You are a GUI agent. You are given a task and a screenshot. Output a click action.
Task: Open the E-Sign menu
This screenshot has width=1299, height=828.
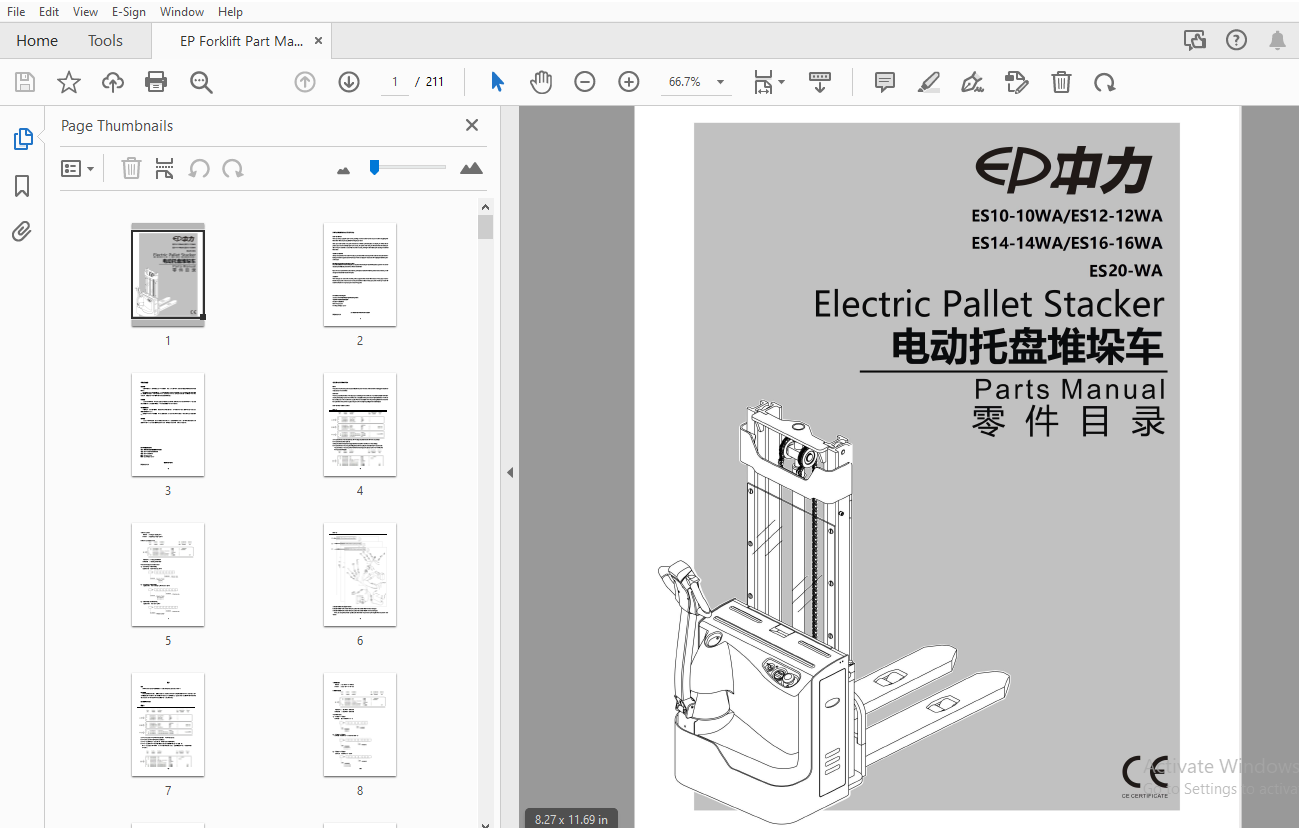pyautogui.click(x=128, y=12)
